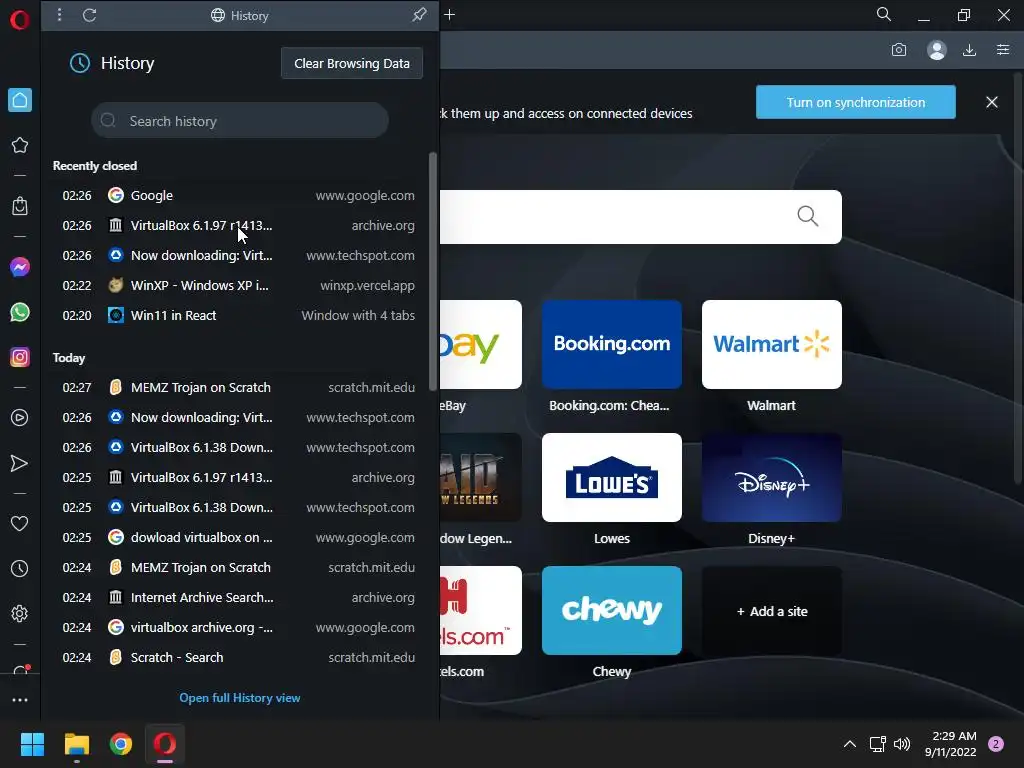The height and width of the screenshot is (768, 1024).
Task: Open Booking.com speed dial tile
Action: (x=612, y=344)
